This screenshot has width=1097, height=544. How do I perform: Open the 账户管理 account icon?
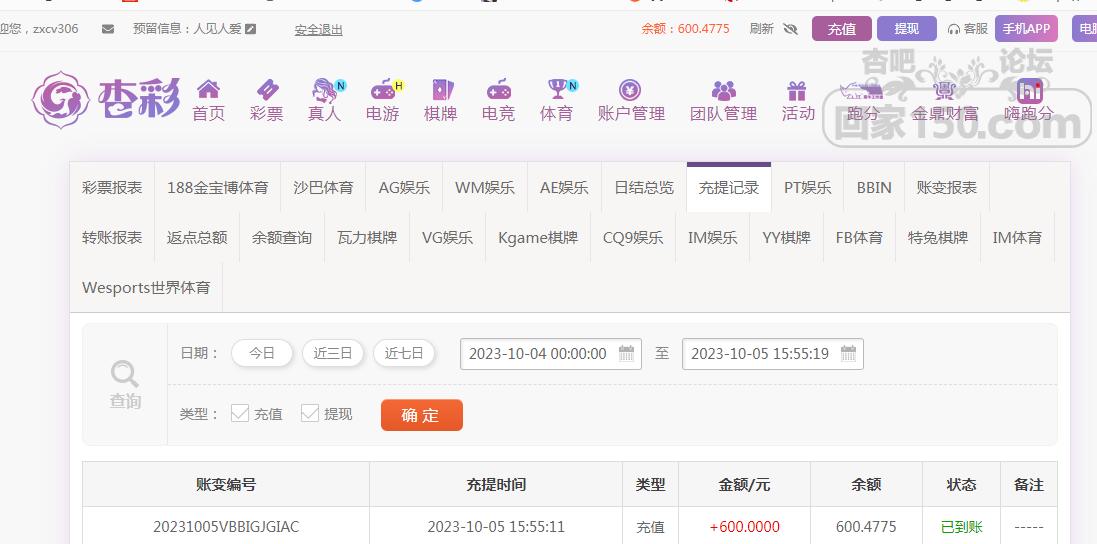point(630,90)
